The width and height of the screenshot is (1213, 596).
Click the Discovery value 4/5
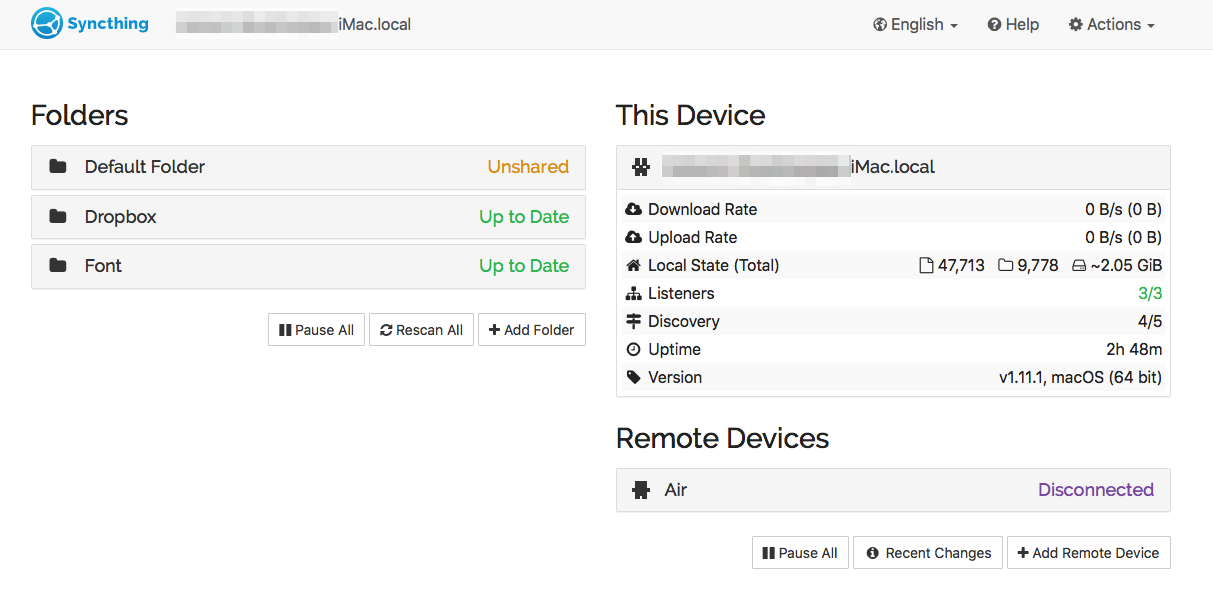(1150, 322)
